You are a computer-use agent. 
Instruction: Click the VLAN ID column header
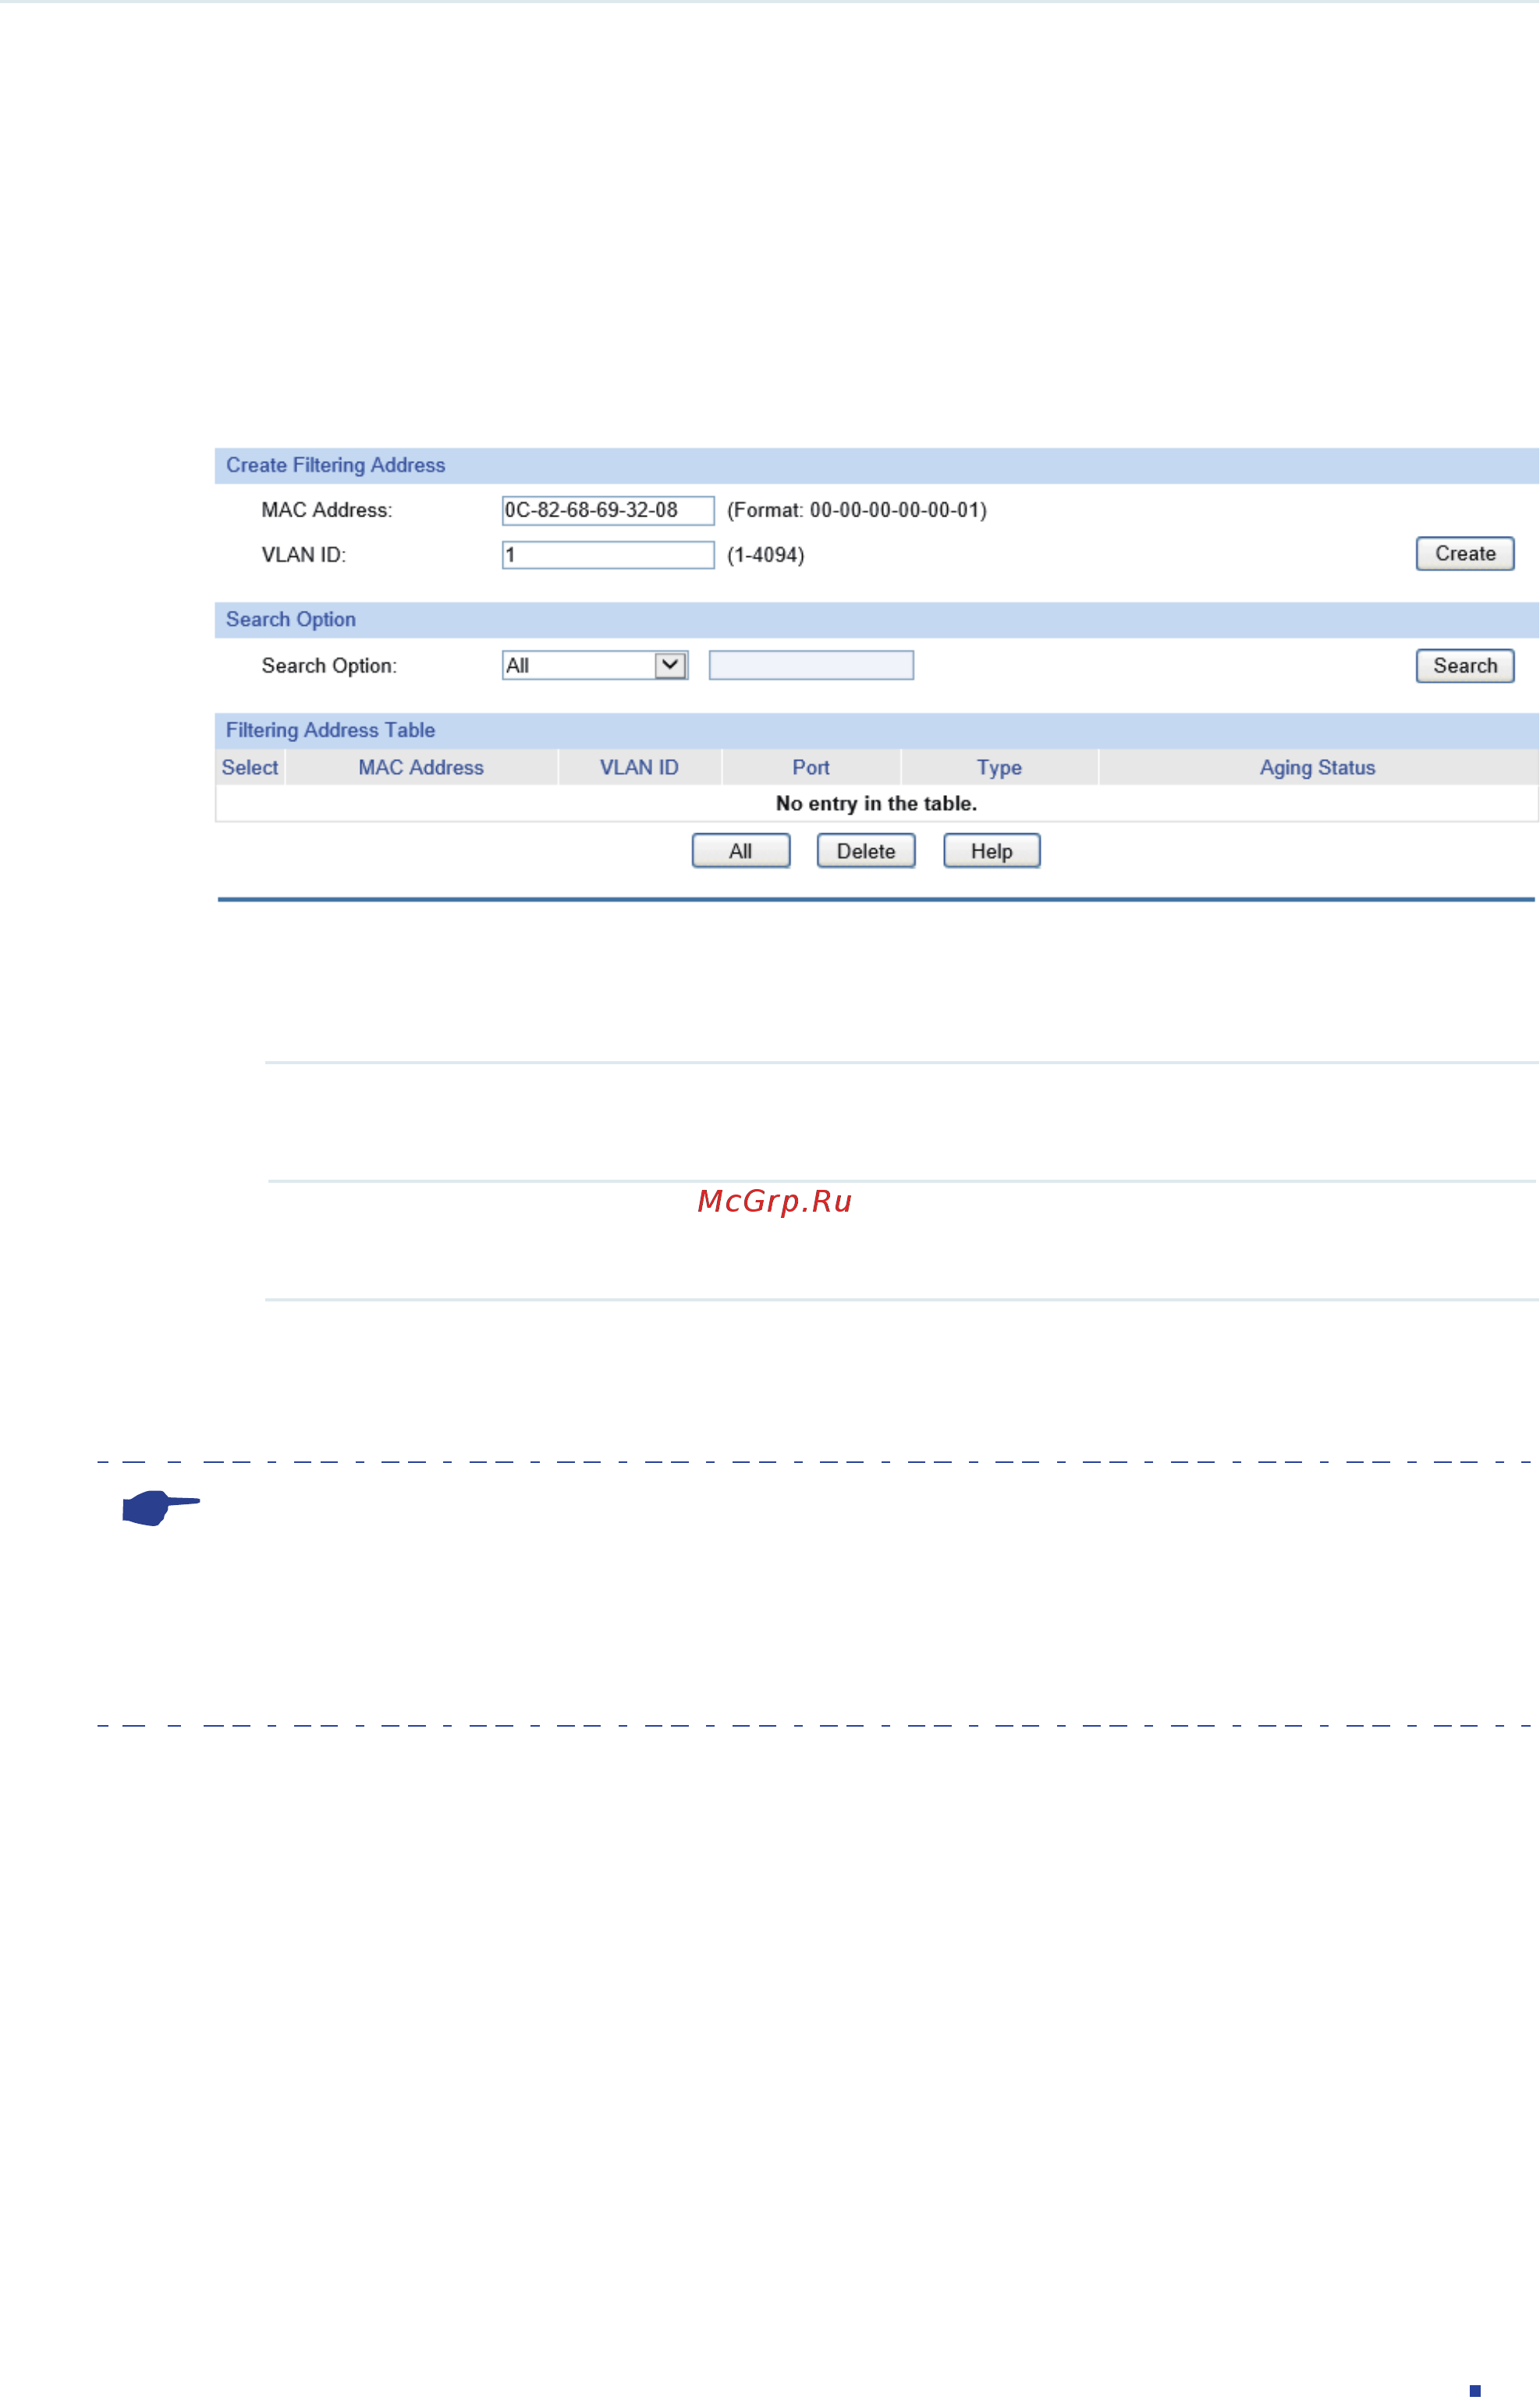coord(639,767)
